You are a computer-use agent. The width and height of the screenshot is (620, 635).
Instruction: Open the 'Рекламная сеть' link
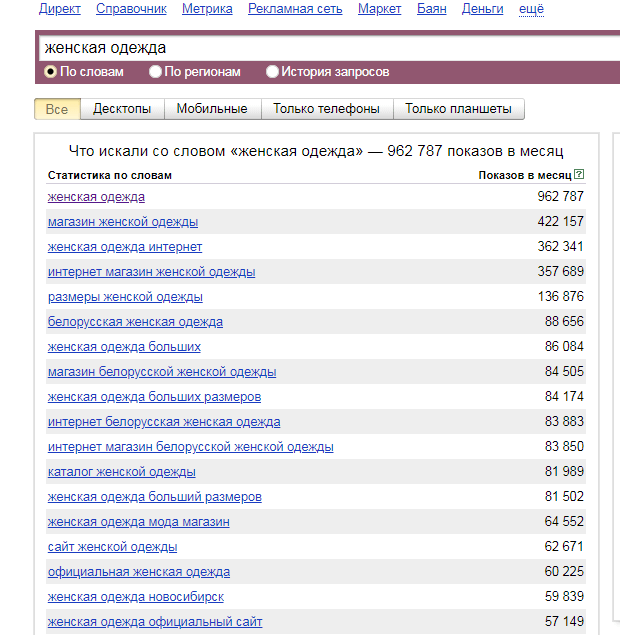[295, 9]
